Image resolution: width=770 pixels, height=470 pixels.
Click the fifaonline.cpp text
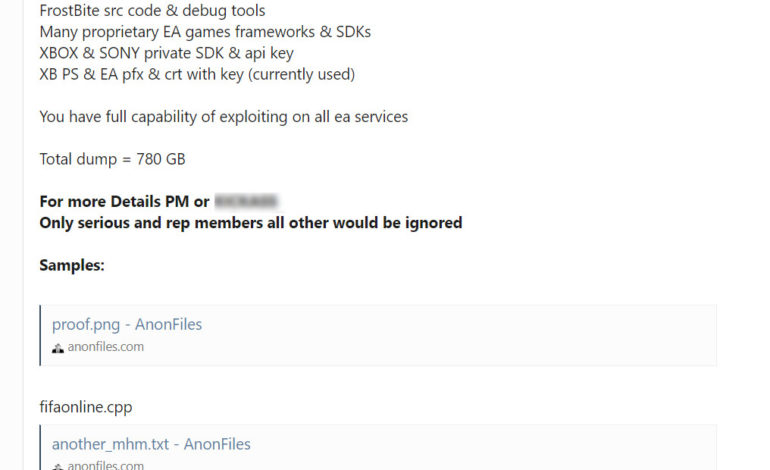86,407
